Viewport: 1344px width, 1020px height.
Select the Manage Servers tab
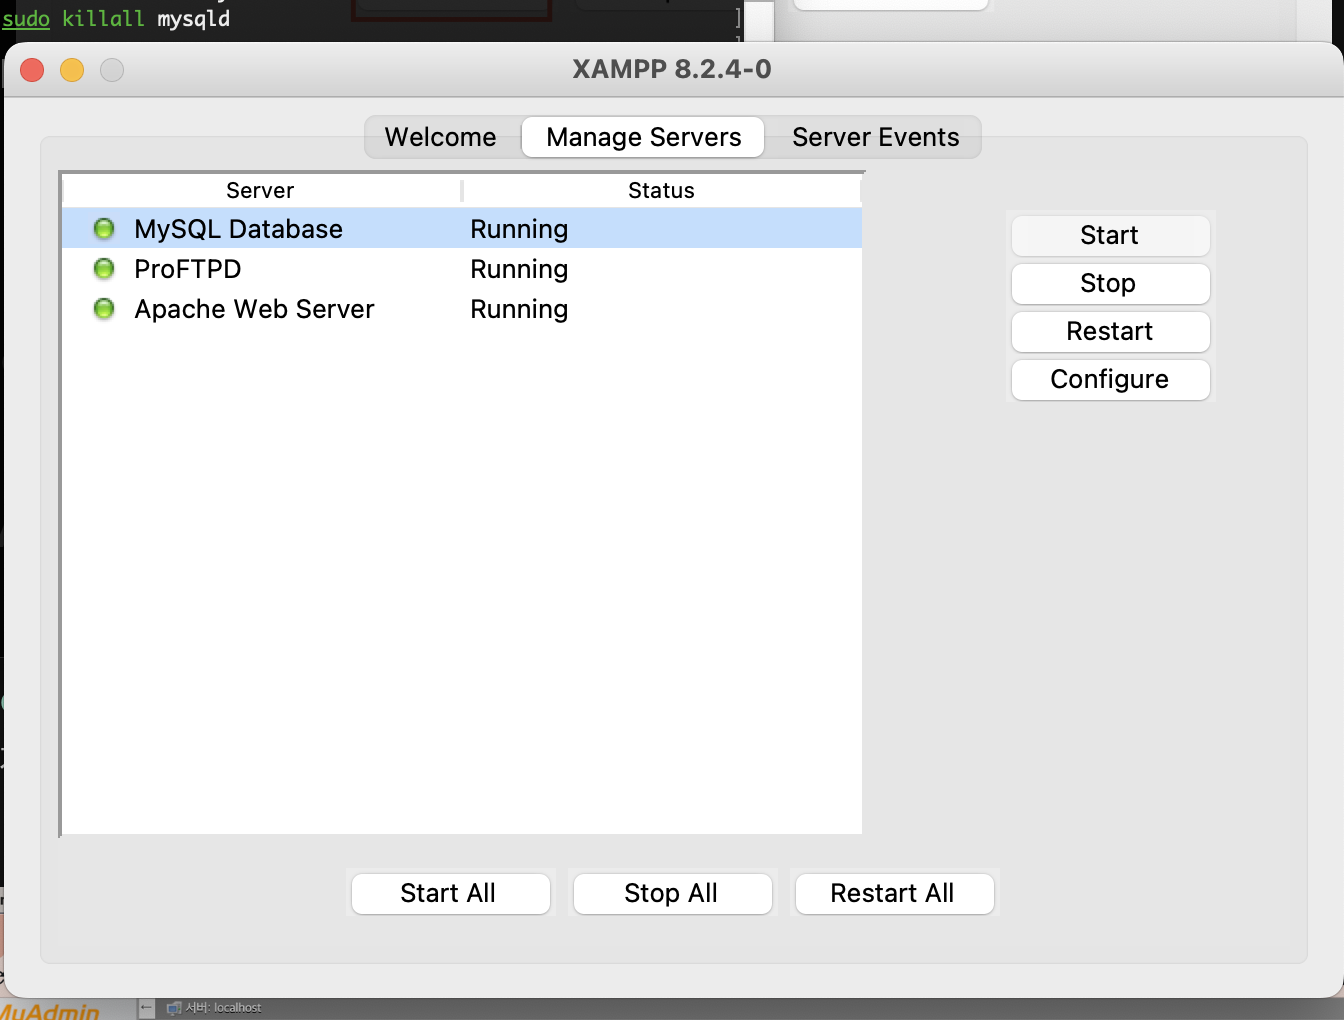pyautogui.click(x=643, y=137)
